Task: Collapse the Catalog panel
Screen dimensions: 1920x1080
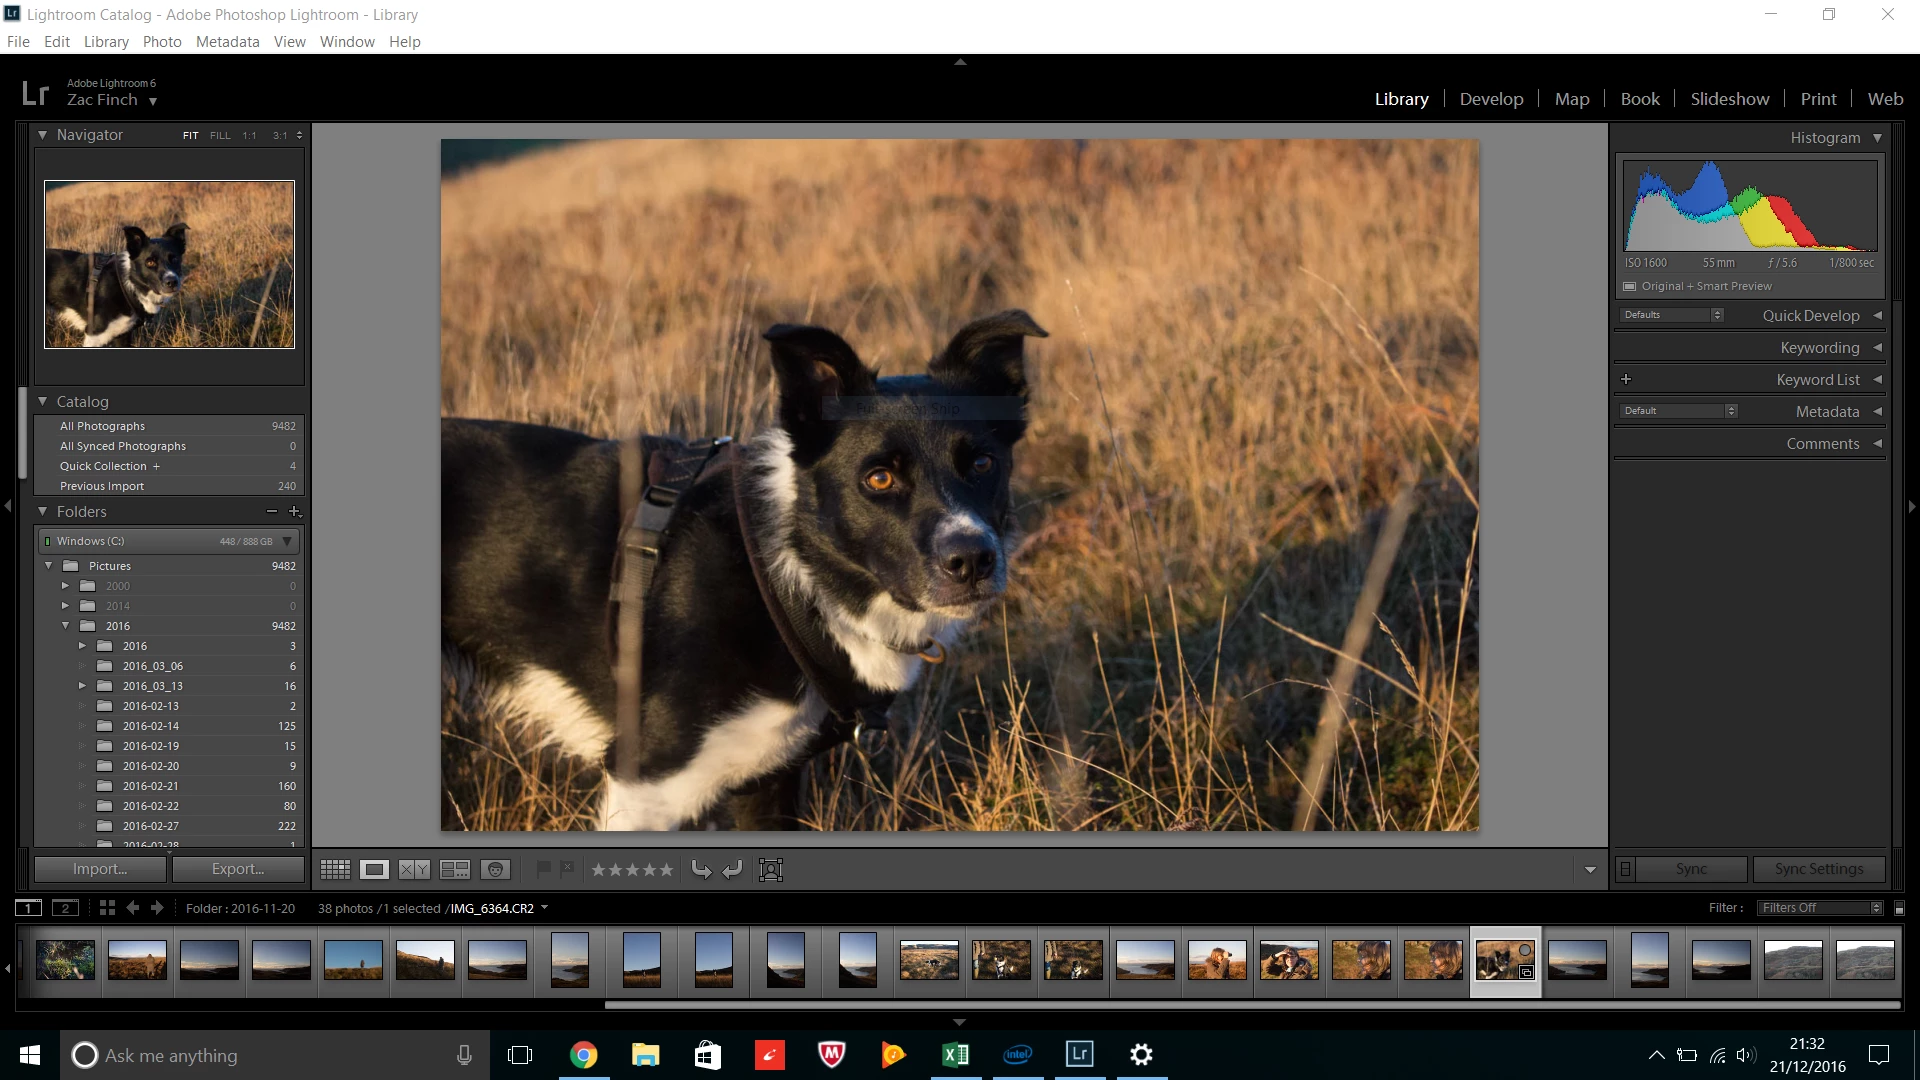Action: point(43,401)
